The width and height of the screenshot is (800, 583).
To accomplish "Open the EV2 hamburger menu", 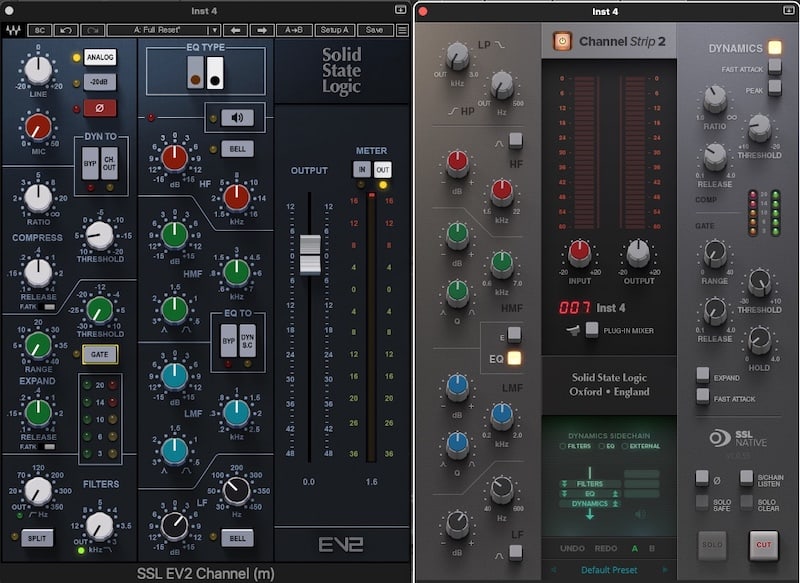I will coord(403,30).
